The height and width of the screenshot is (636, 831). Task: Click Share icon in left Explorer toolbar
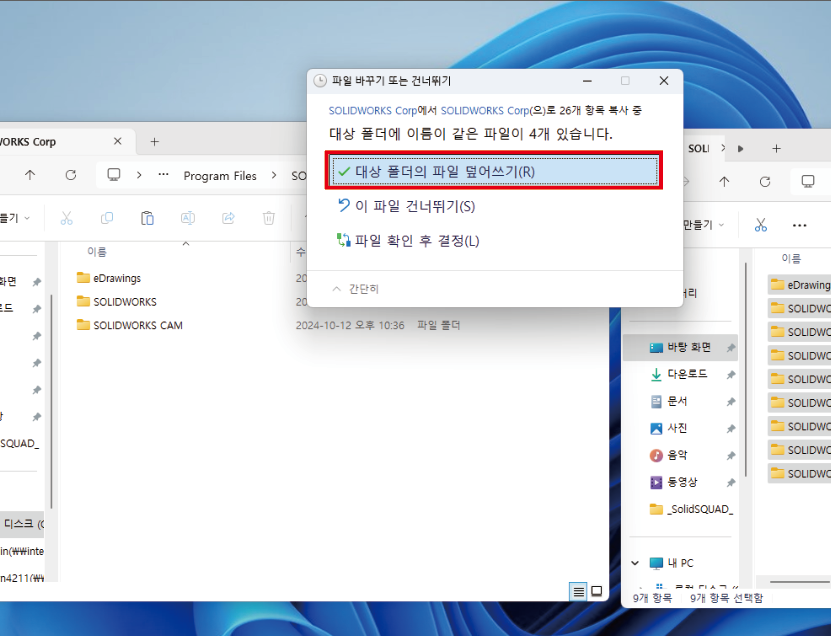coord(228,218)
